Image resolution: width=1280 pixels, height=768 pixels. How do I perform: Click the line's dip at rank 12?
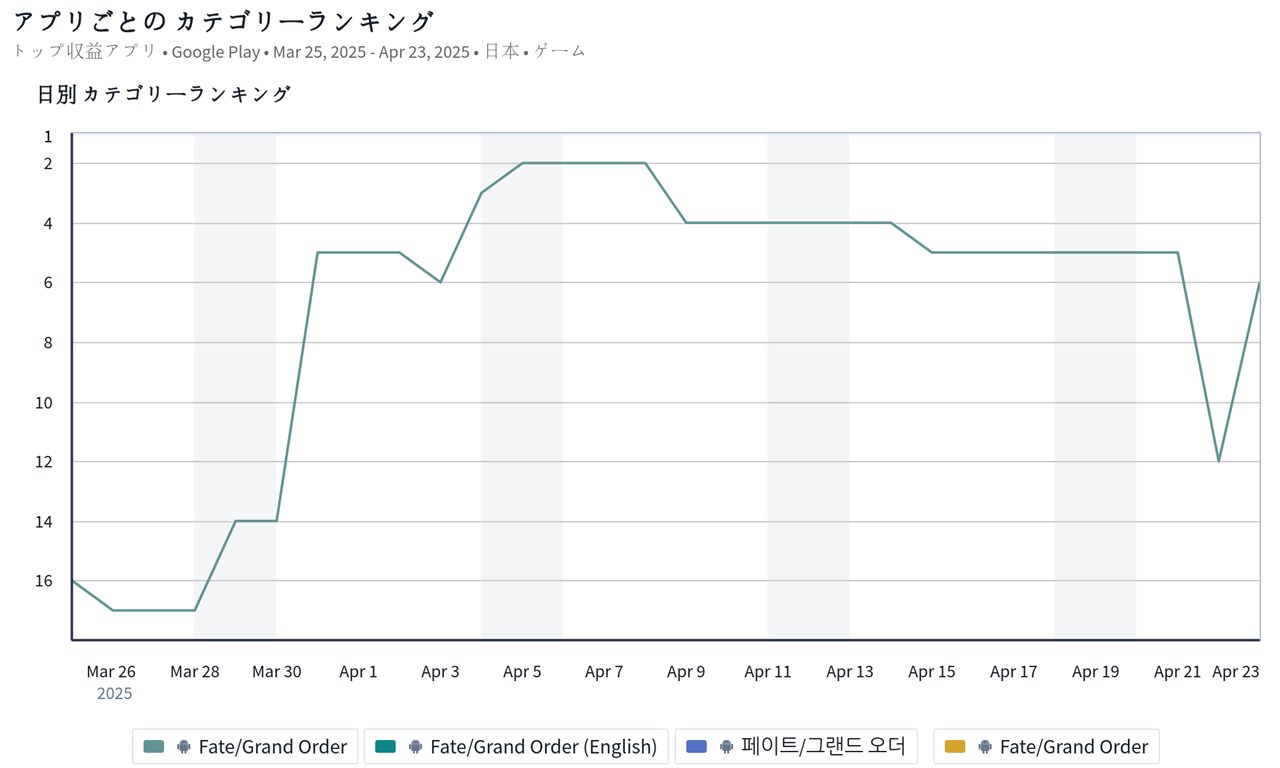[1218, 461]
